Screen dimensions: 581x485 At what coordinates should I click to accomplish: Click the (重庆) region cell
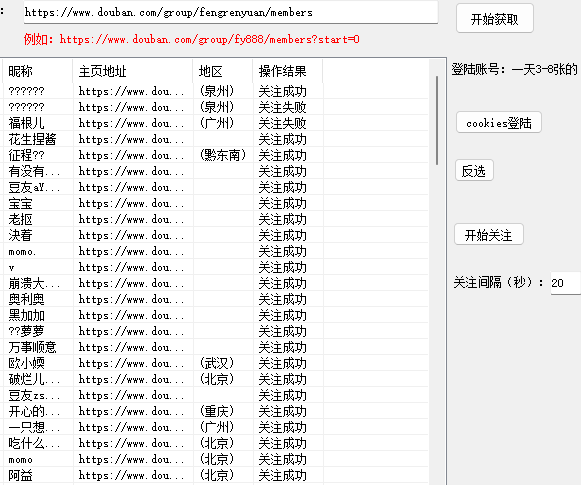tap(217, 411)
